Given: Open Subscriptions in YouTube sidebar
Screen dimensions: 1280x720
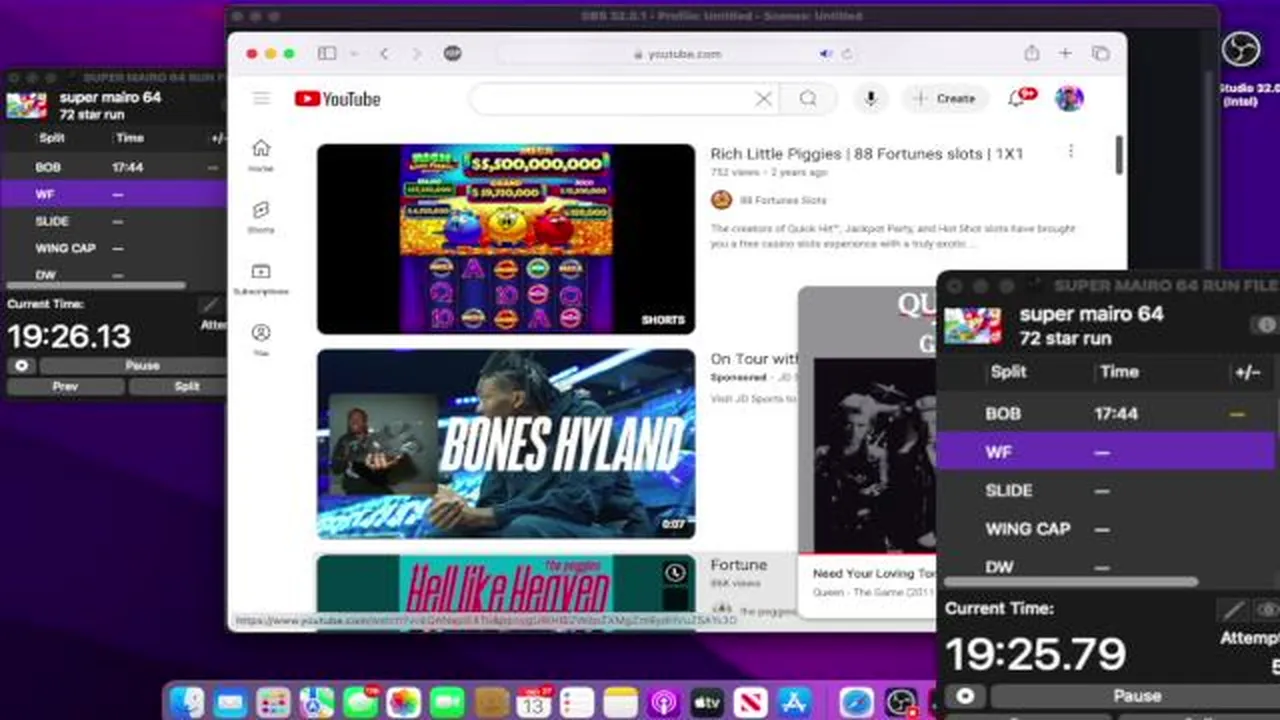Looking at the screenshot, I should click(261, 278).
